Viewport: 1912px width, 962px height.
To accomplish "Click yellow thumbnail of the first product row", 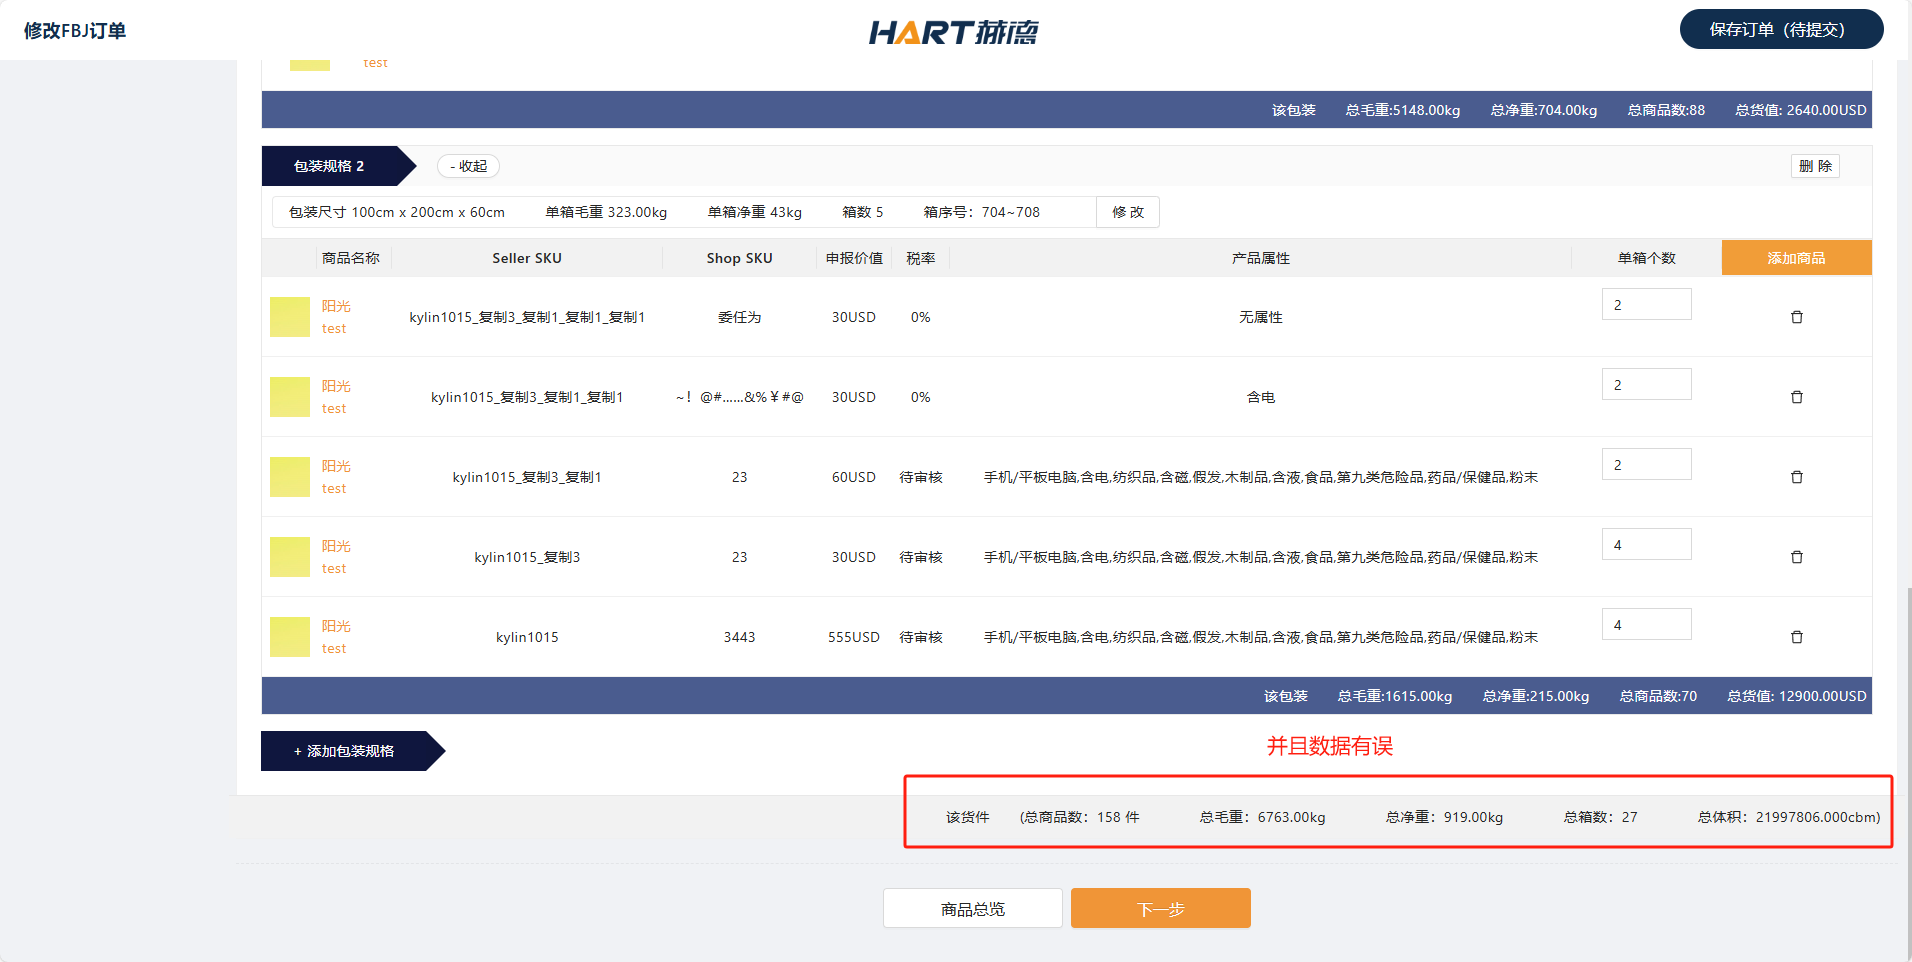I will [290, 317].
